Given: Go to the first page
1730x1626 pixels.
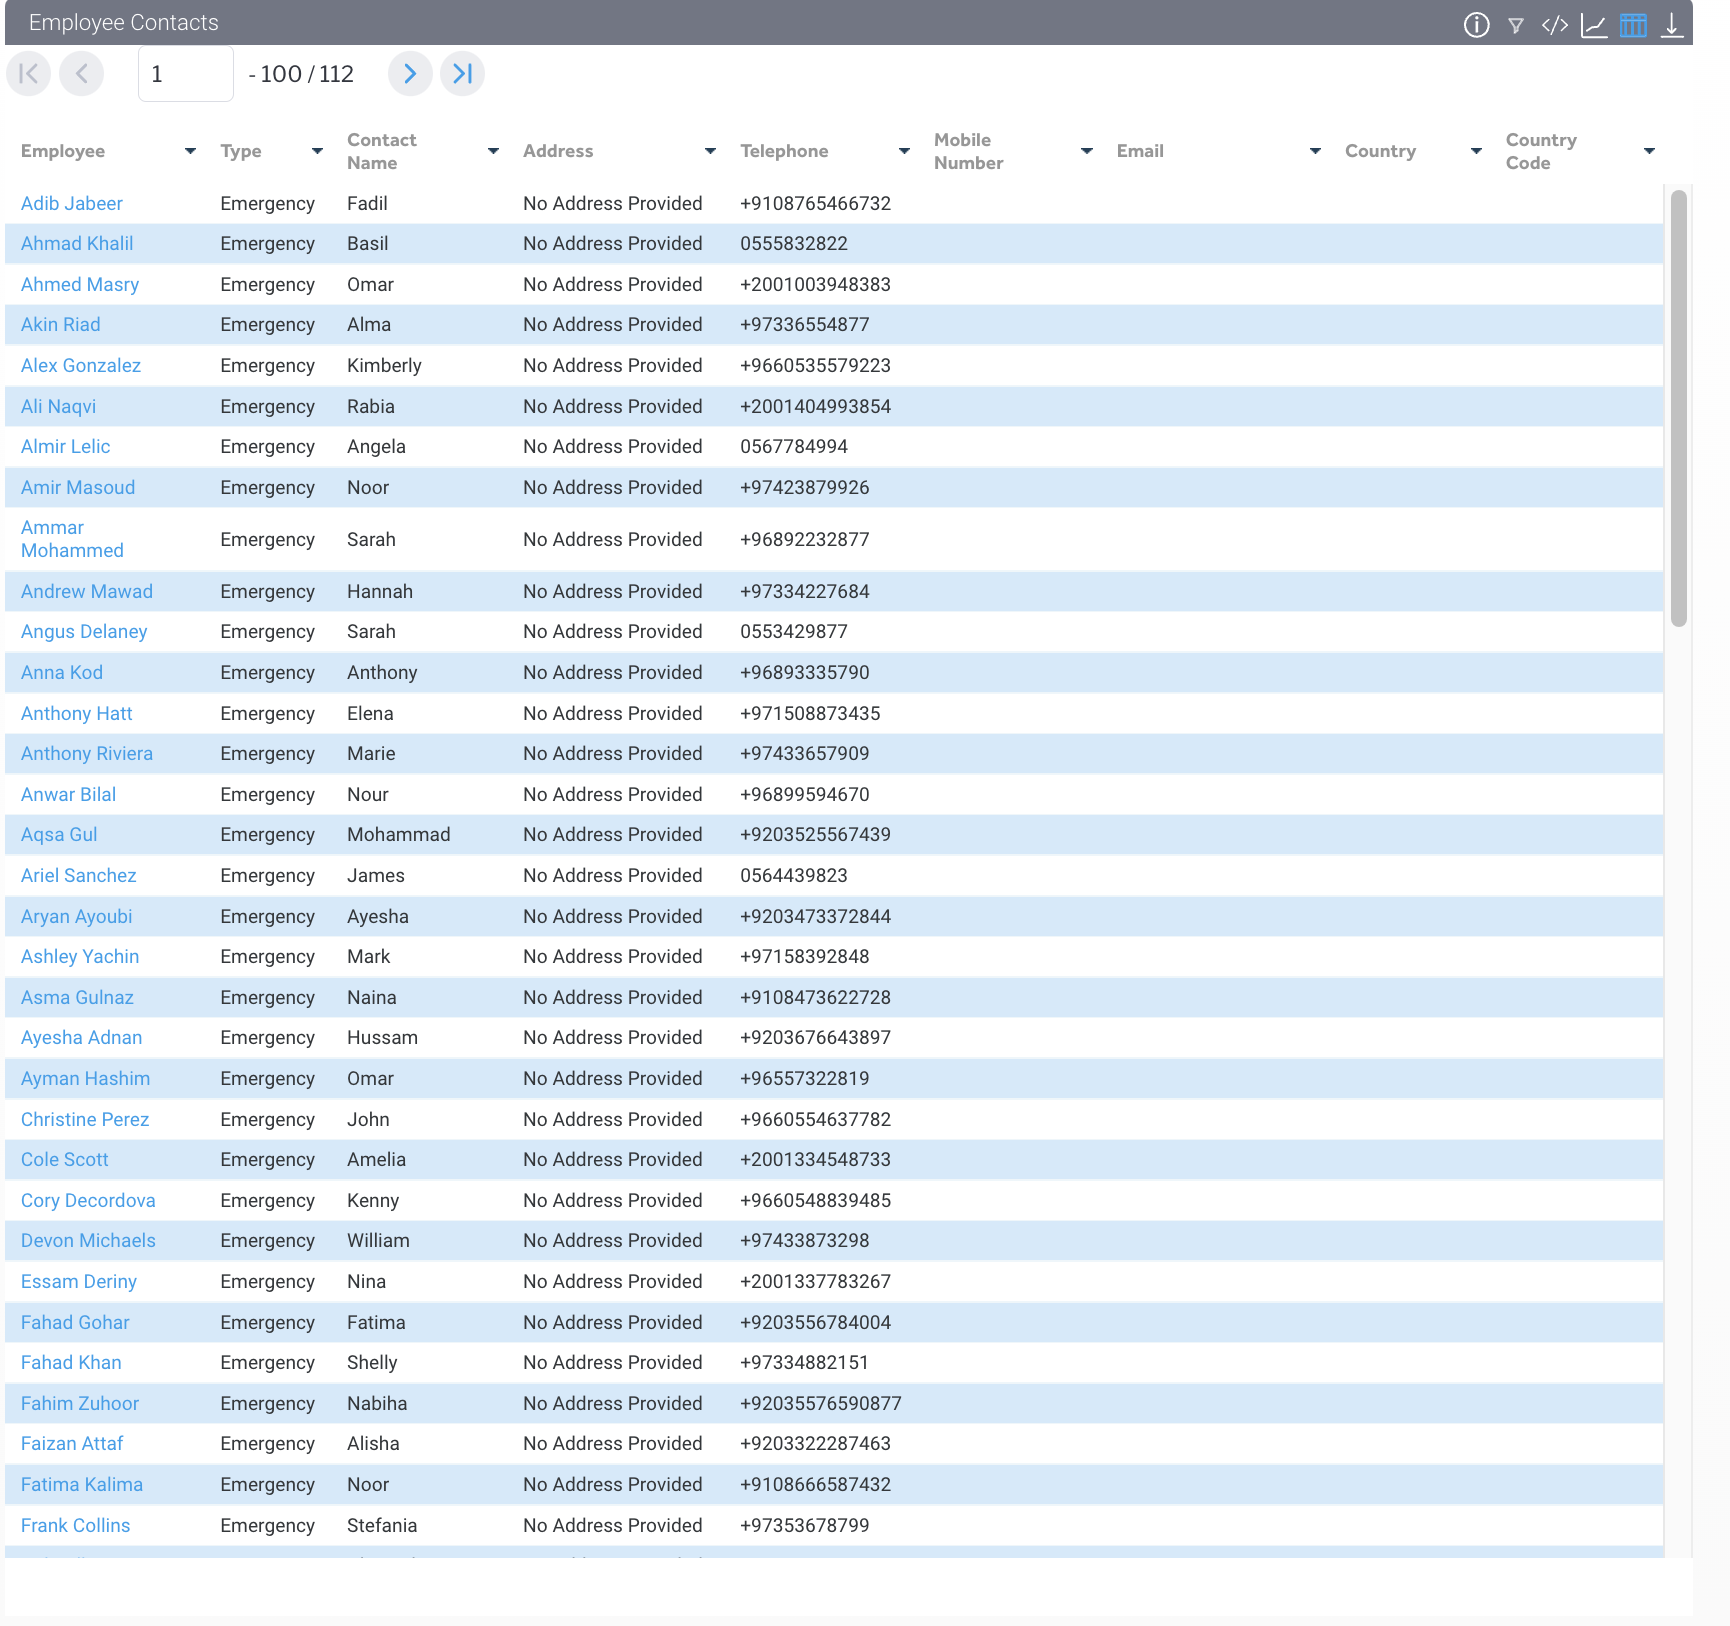Looking at the screenshot, I should [28, 73].
